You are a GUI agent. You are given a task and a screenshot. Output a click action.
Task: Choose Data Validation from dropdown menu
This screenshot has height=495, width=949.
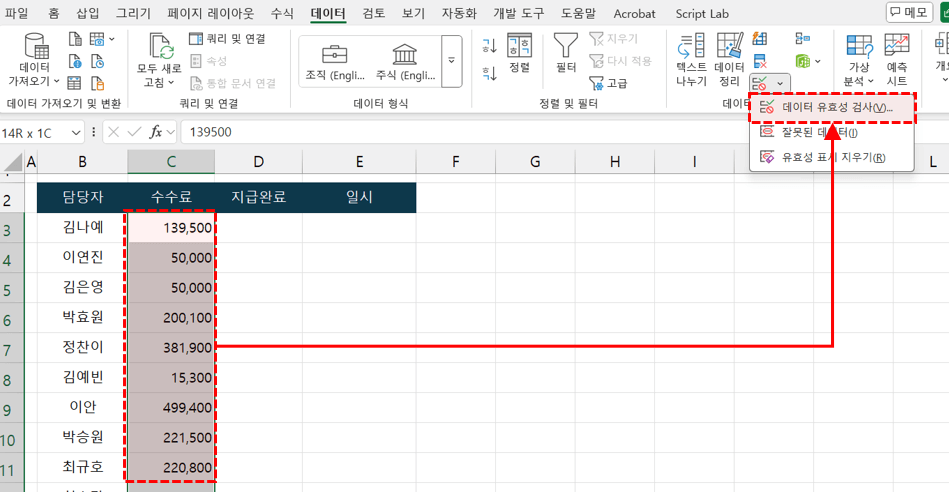click(x=832, y=107)
